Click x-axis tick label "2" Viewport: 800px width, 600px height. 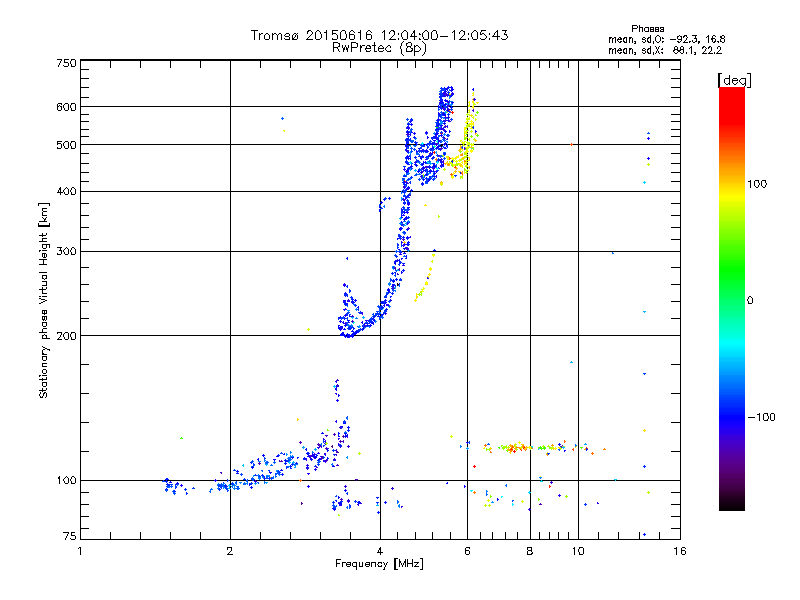230,551
